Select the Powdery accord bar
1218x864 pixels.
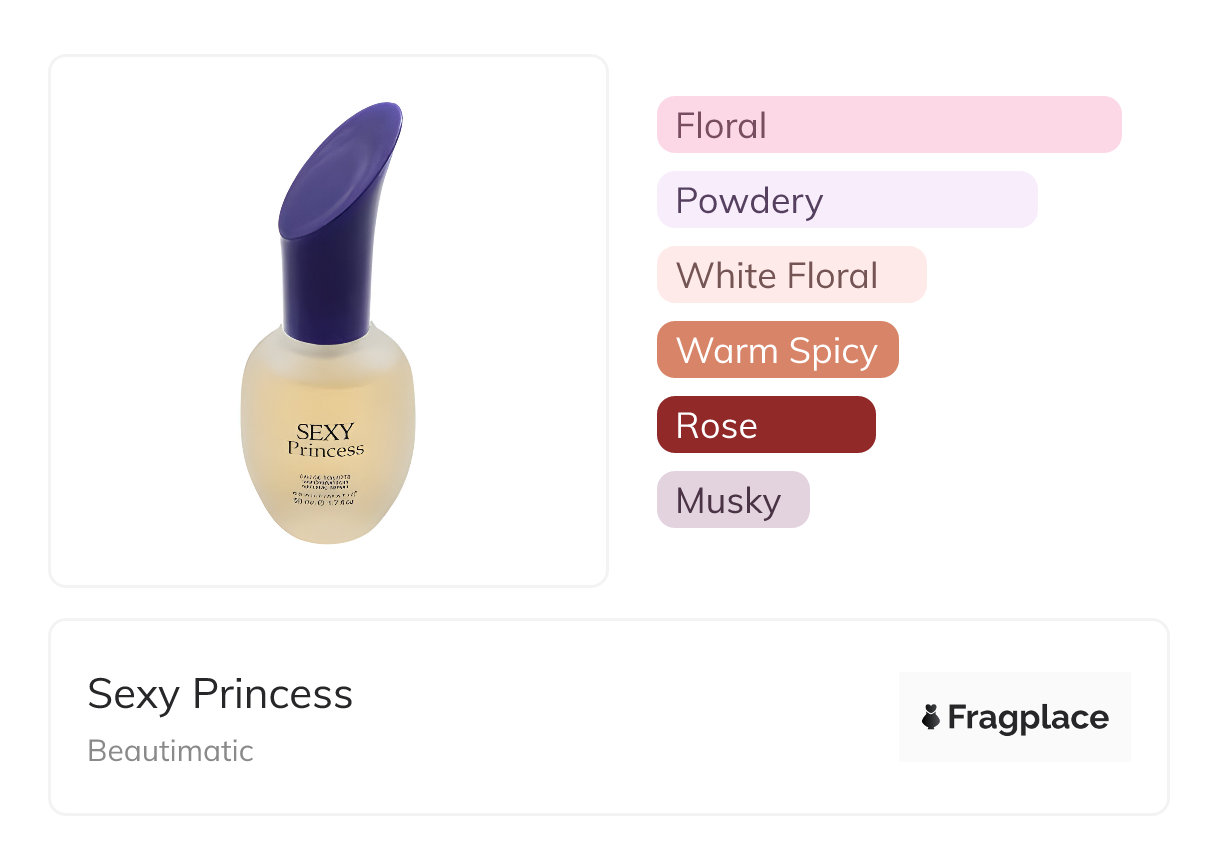846,200
